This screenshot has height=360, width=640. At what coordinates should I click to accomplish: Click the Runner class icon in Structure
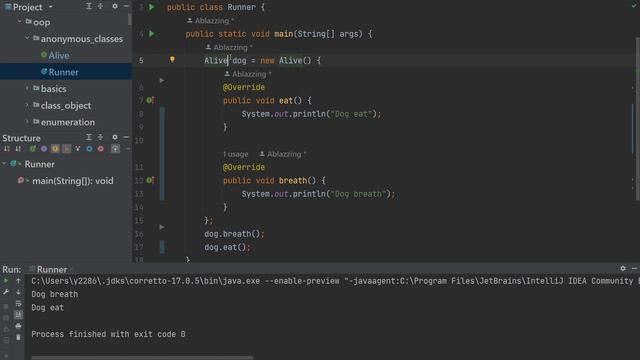pos(14,164)
